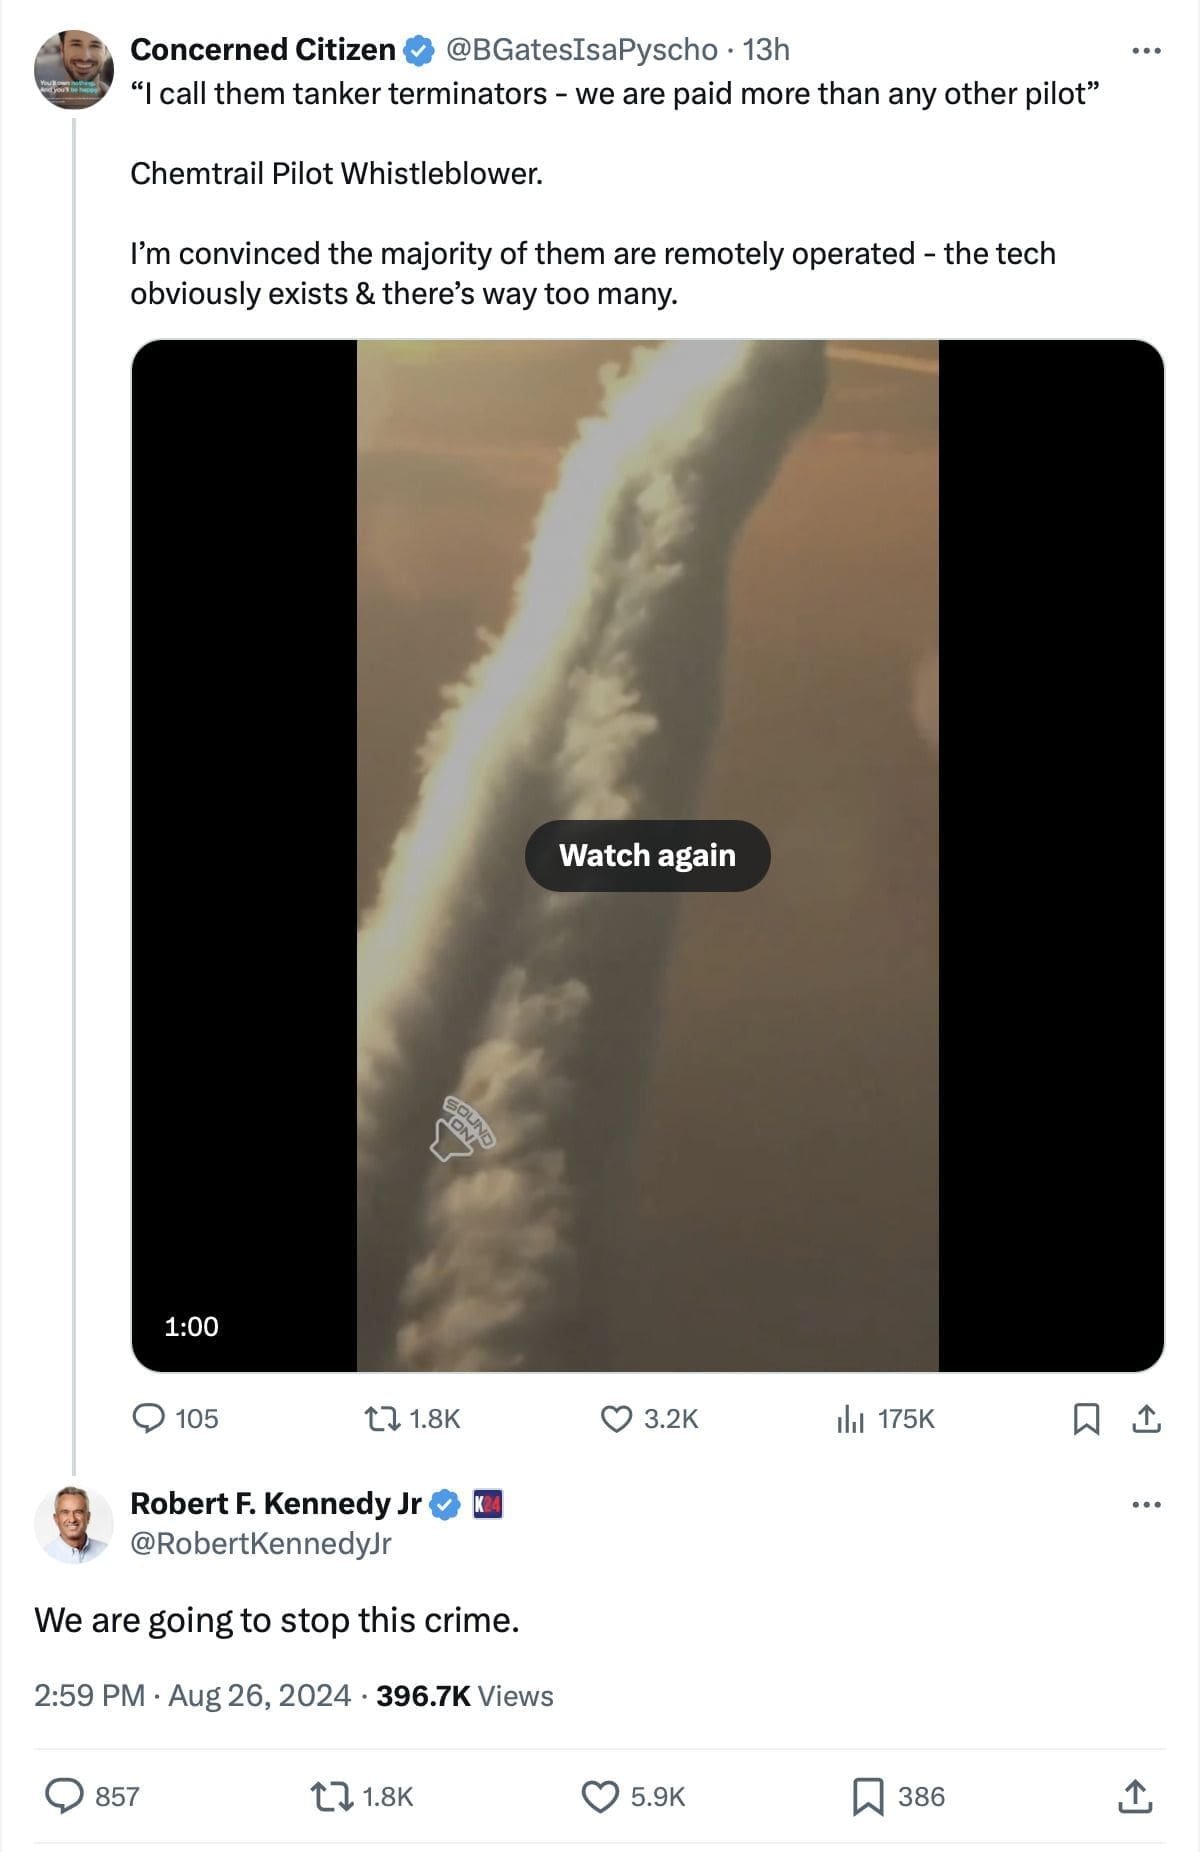
Task: Click Robert F. Kennedy Jr's avatar
Action: 74,1523
